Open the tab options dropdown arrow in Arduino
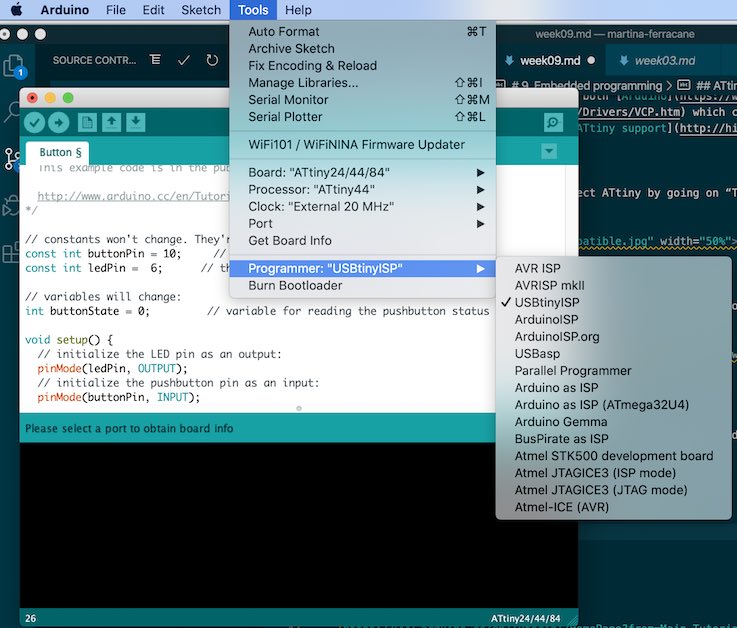 coord(549,151)
